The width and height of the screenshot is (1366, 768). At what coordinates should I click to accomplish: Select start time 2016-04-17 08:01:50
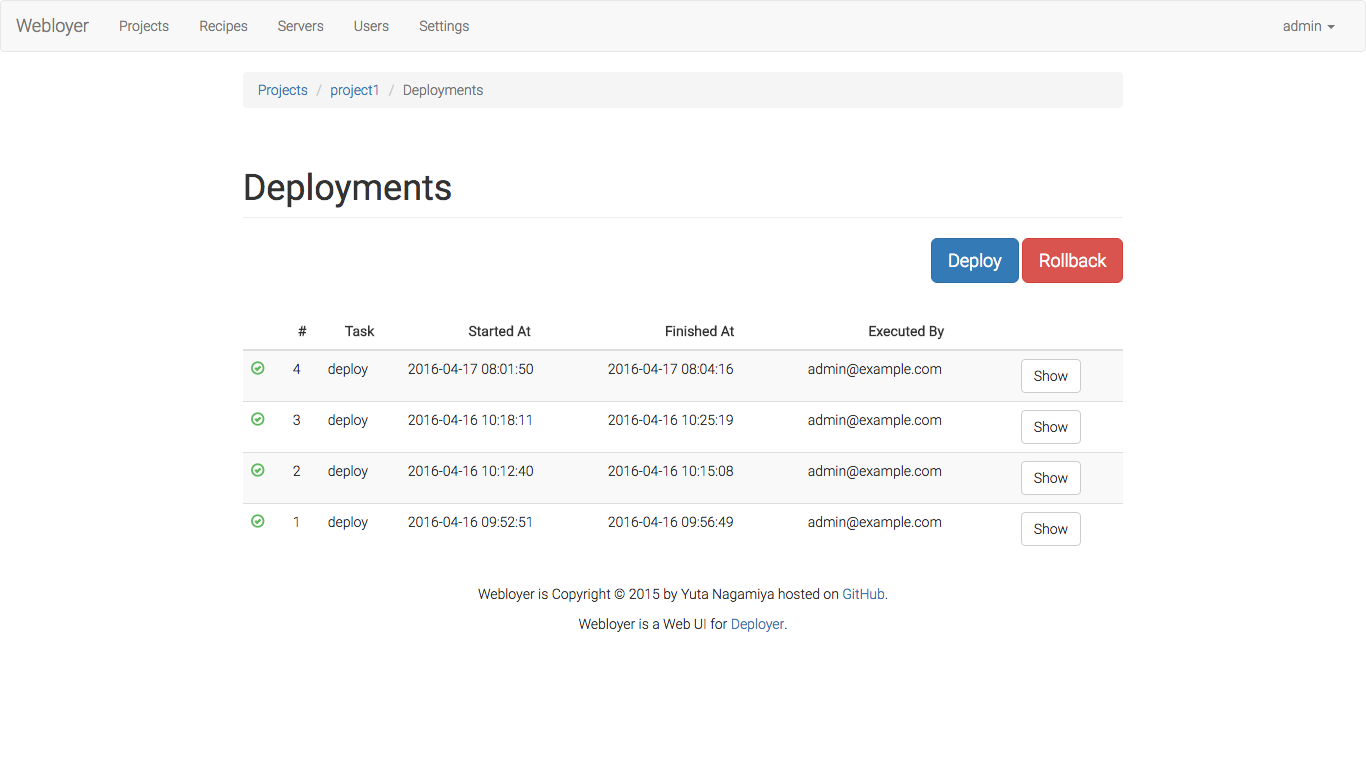click(471, 369)
